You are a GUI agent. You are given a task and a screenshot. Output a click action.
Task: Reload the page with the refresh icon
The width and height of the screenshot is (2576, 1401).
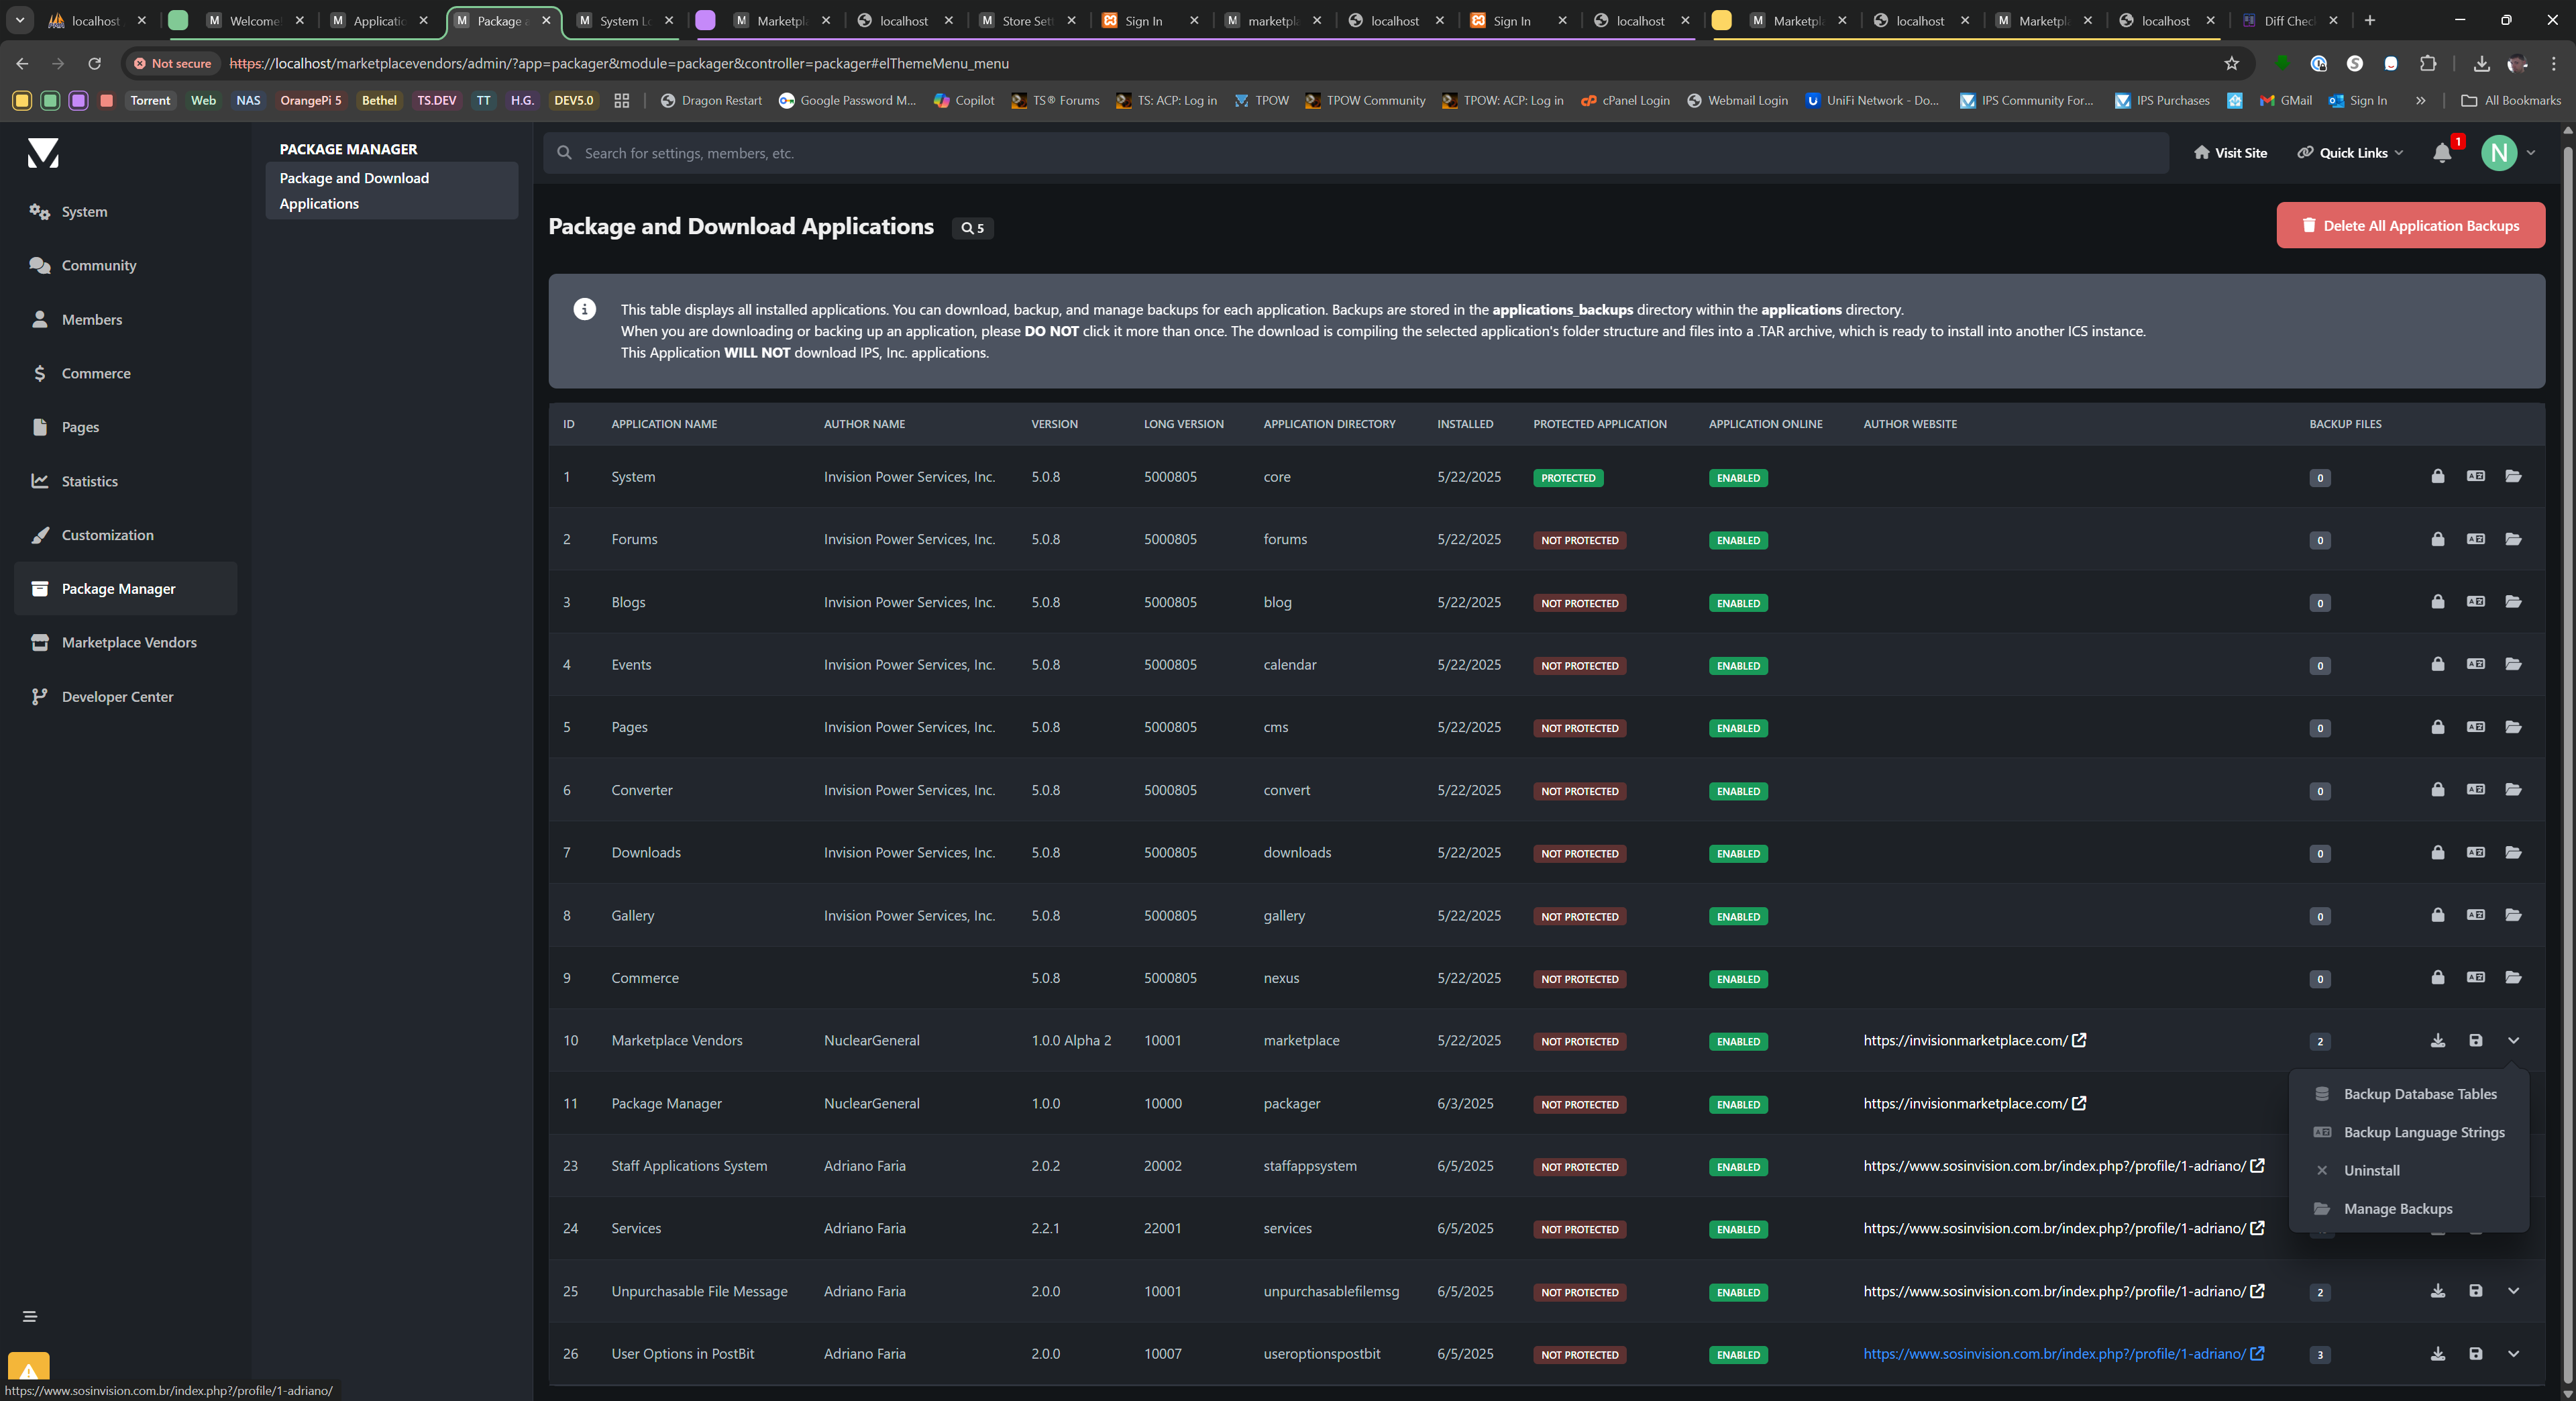pos(94,63)
